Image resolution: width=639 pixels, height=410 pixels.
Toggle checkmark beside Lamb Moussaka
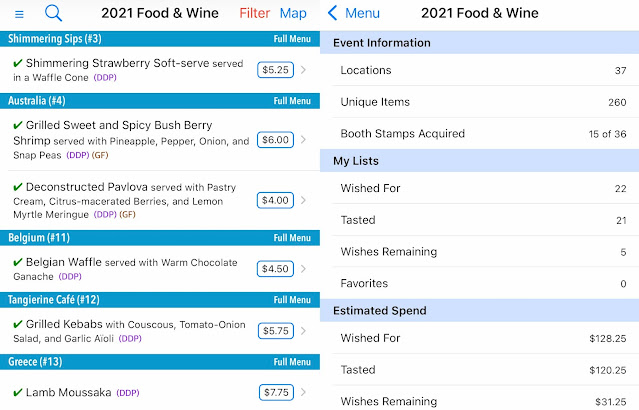click(17, 393)
